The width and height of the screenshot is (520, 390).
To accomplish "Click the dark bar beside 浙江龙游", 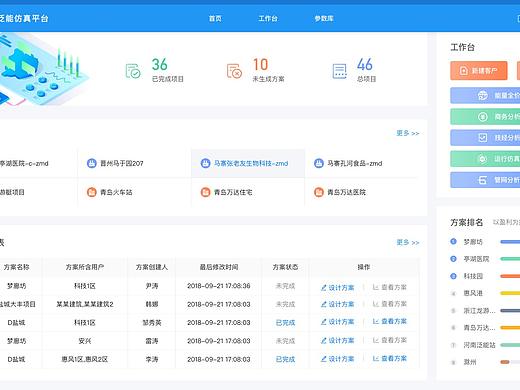I will click(x=510, y=311).
